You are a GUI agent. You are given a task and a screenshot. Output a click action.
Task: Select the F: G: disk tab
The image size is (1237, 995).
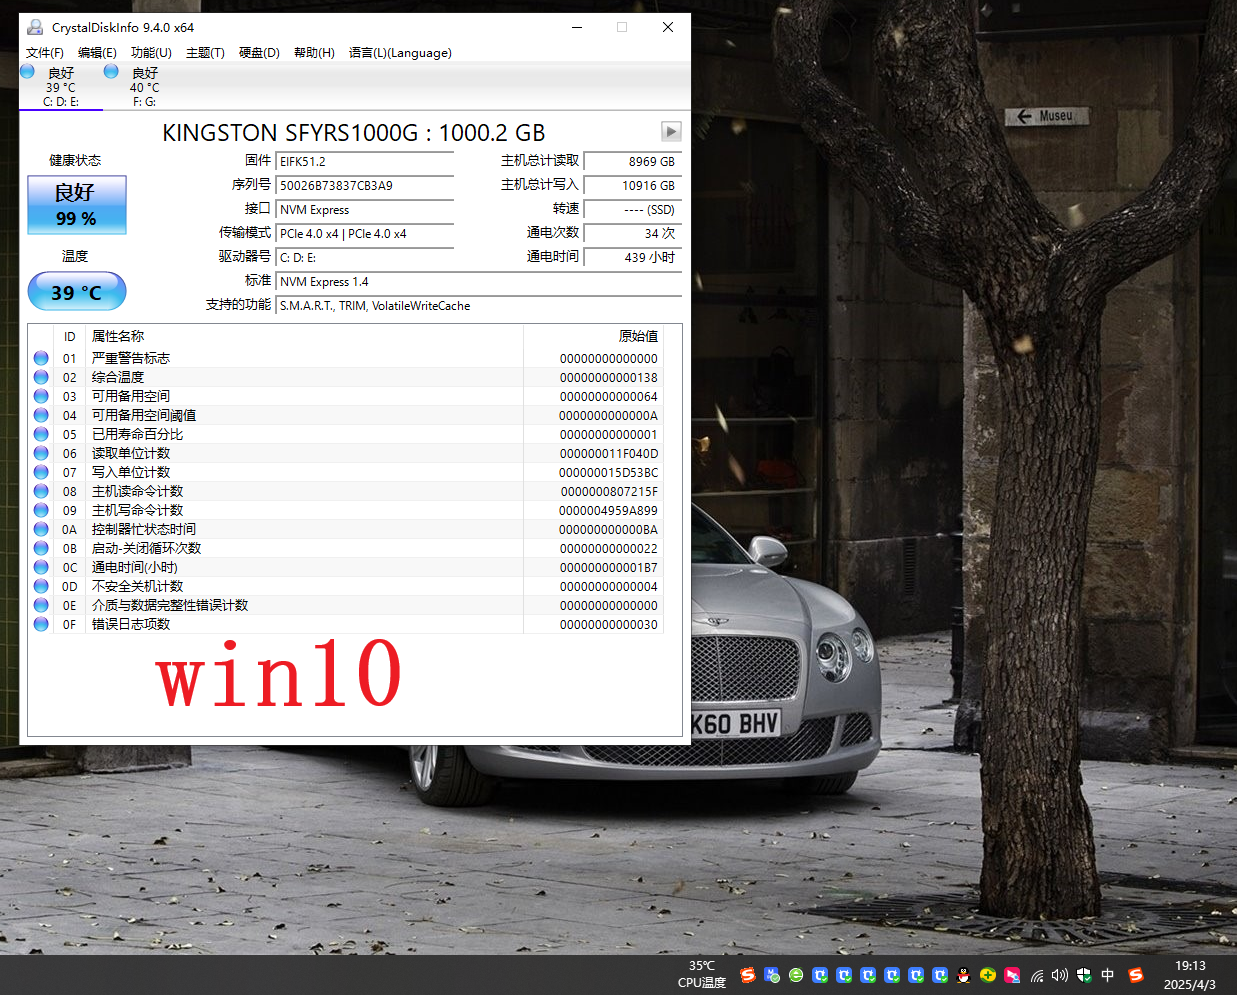(x=144, y=87)
